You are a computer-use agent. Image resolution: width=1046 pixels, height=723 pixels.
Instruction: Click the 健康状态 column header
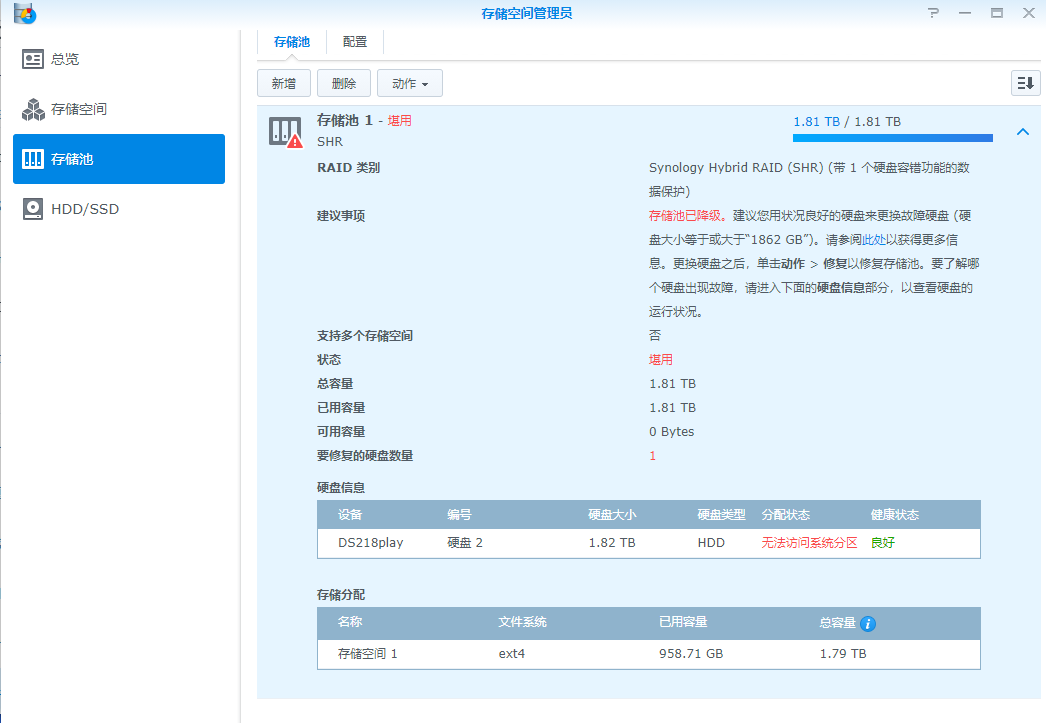click(895, 515)
